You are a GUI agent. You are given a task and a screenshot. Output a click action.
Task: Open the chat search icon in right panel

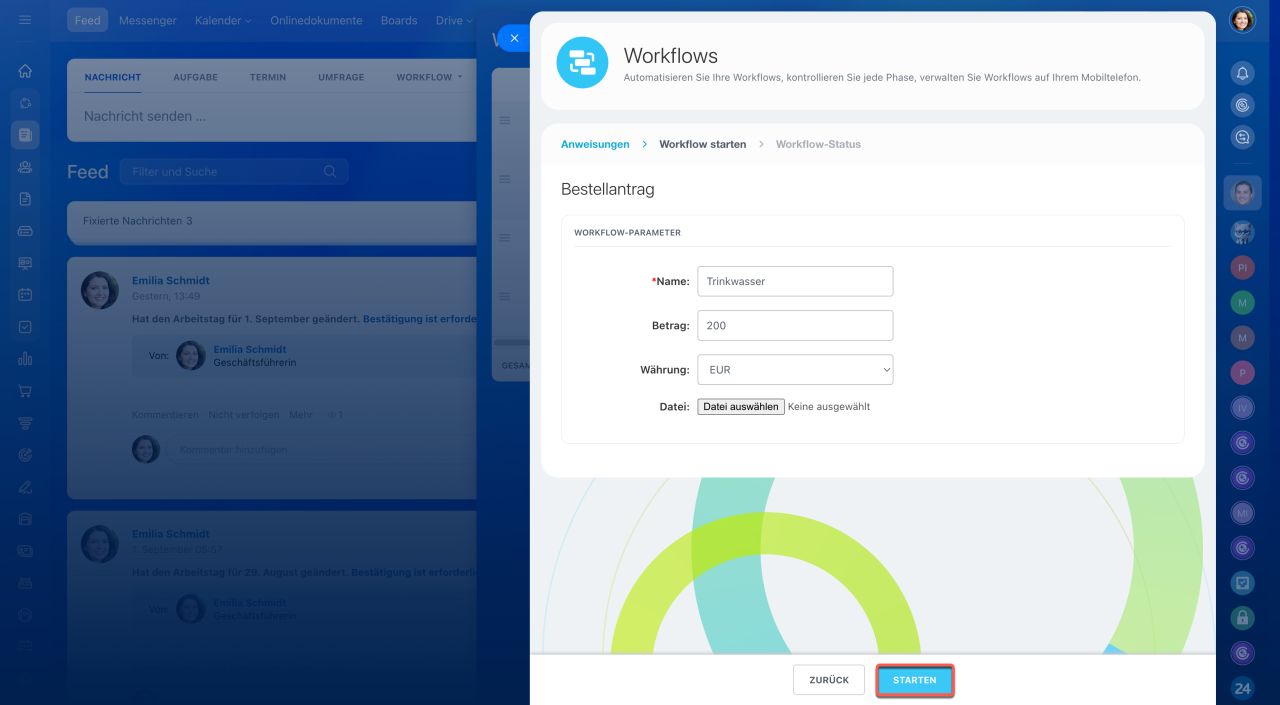pyautogui.click(x=1242, y=138)
